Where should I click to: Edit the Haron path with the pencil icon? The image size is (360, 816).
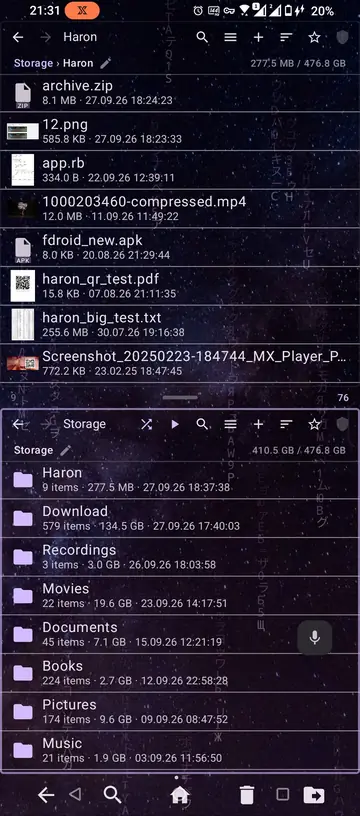coord(106,63)
